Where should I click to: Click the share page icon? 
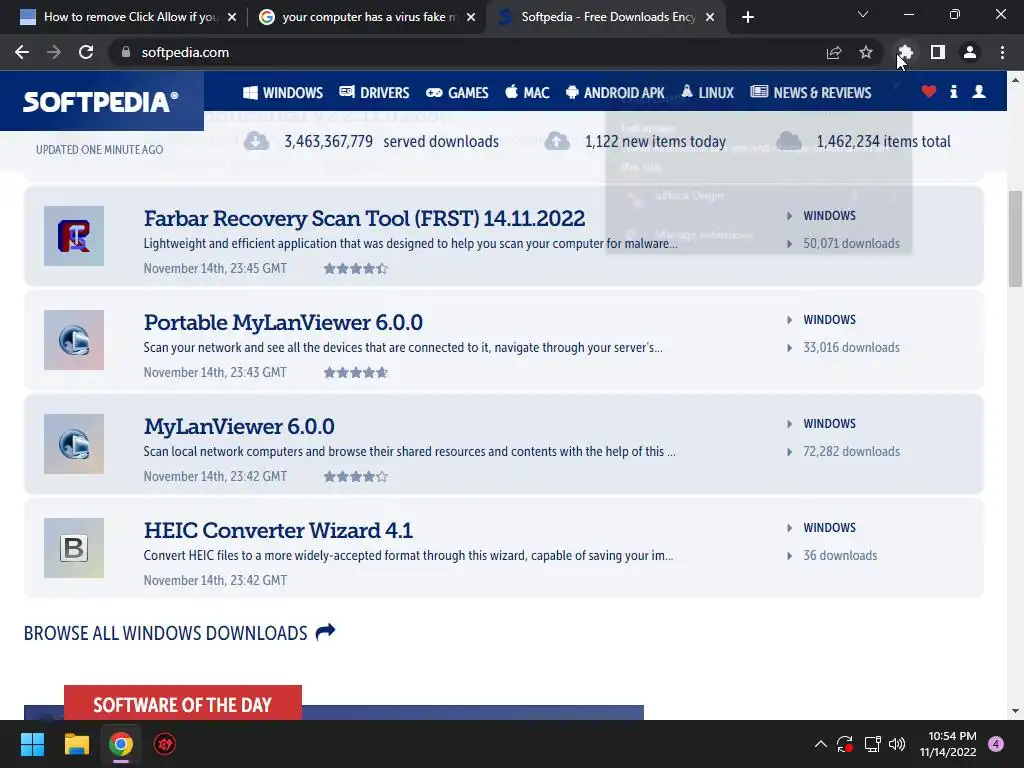(x=834, y=52)
